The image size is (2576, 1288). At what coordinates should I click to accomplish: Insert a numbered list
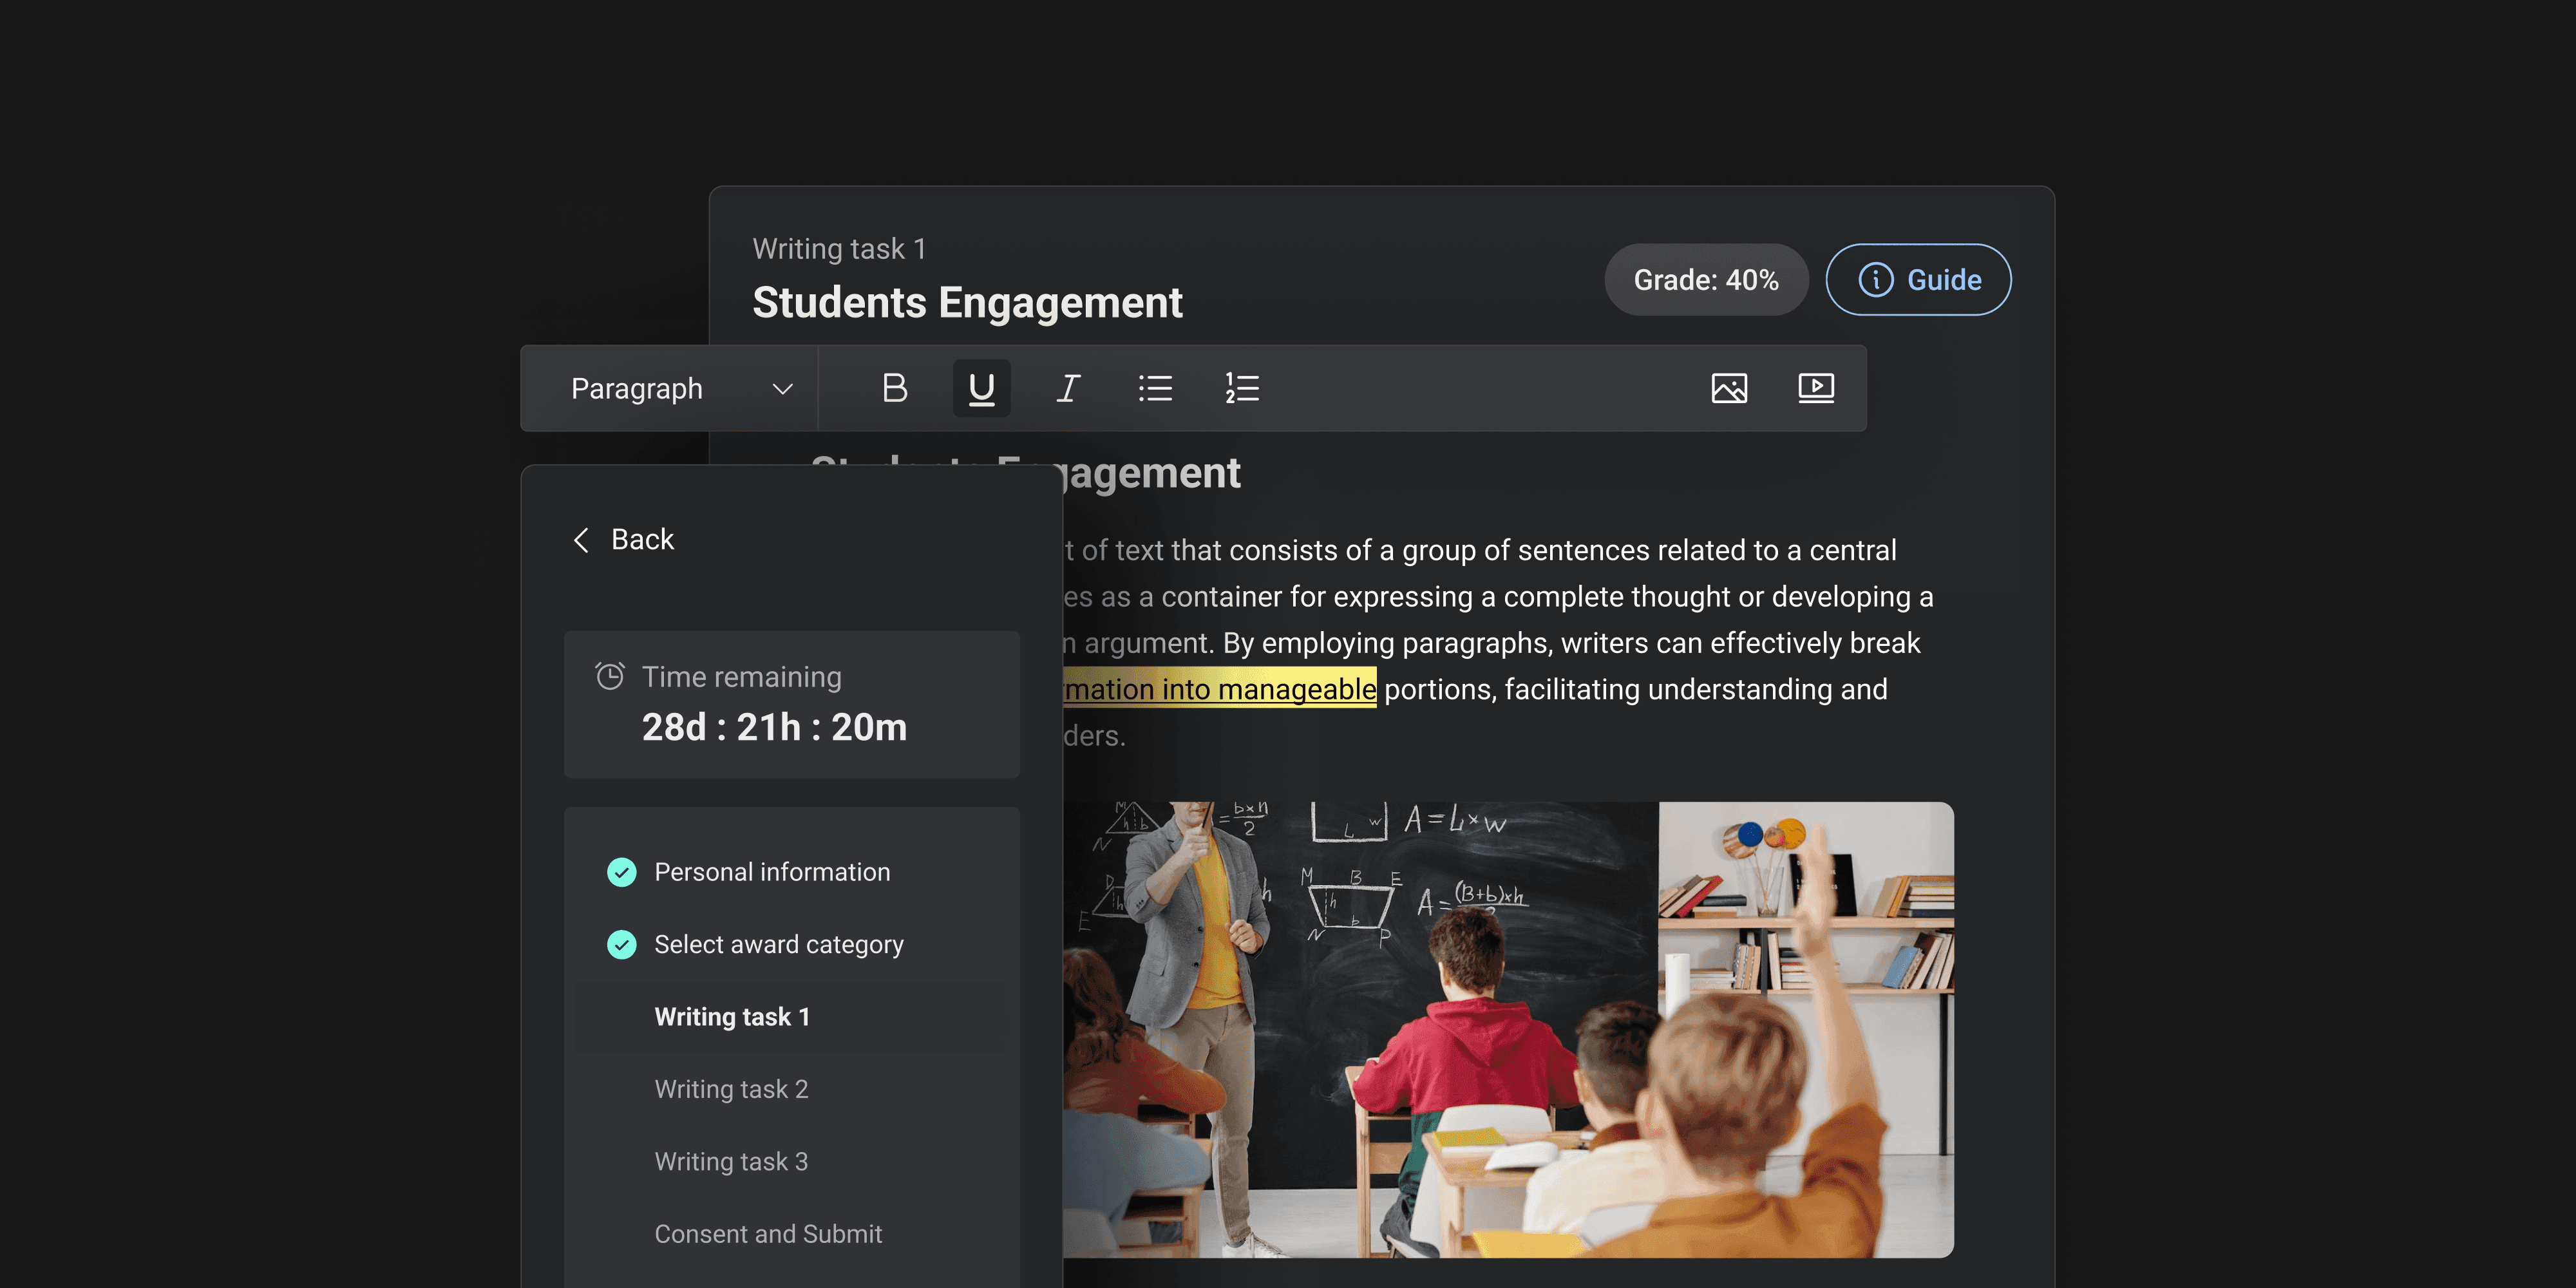click(x=1242, y=388)
